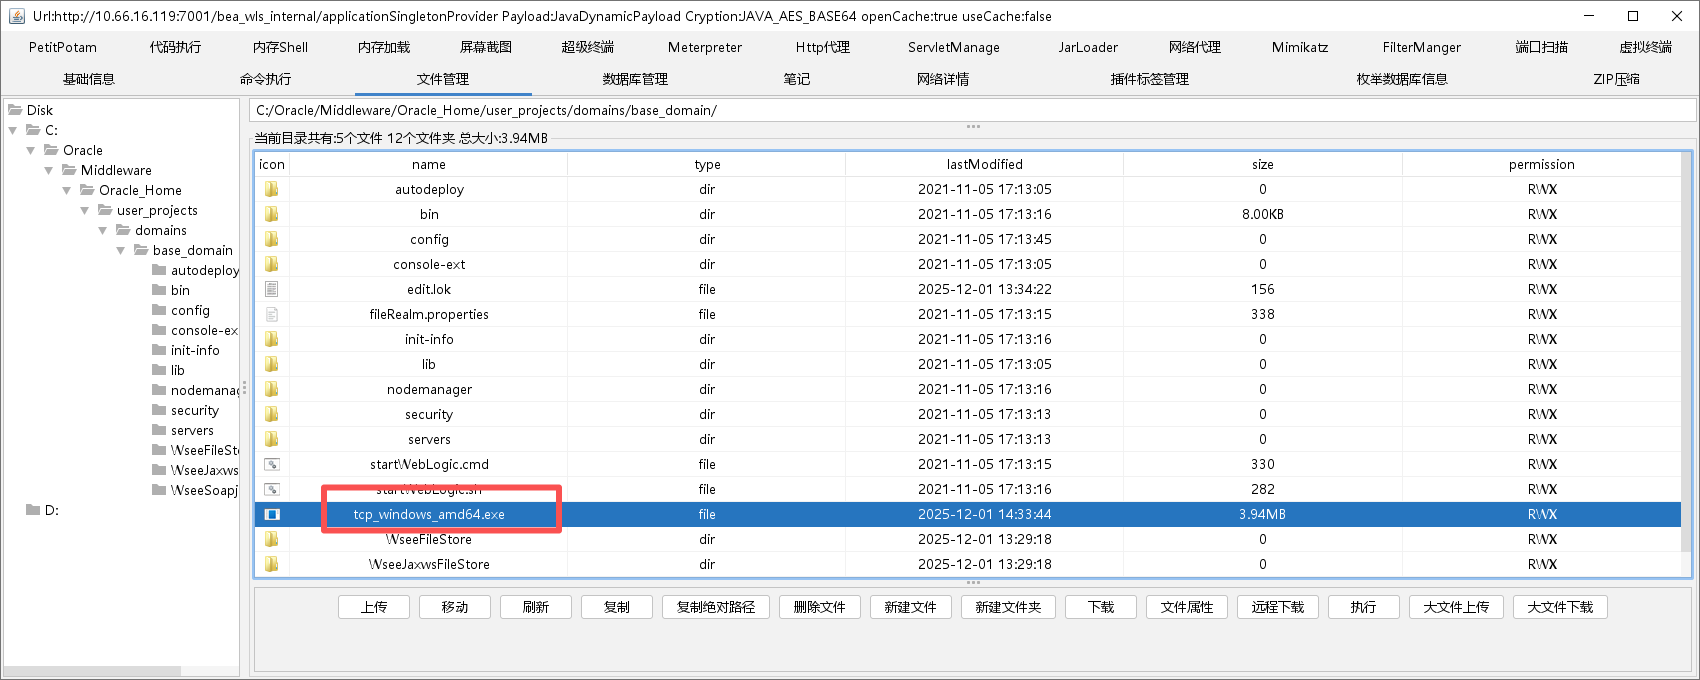Image resolution: width=1700 pixels, height=680 pixels.
Task: Sort table by size column header
Action: [1263, 164]
